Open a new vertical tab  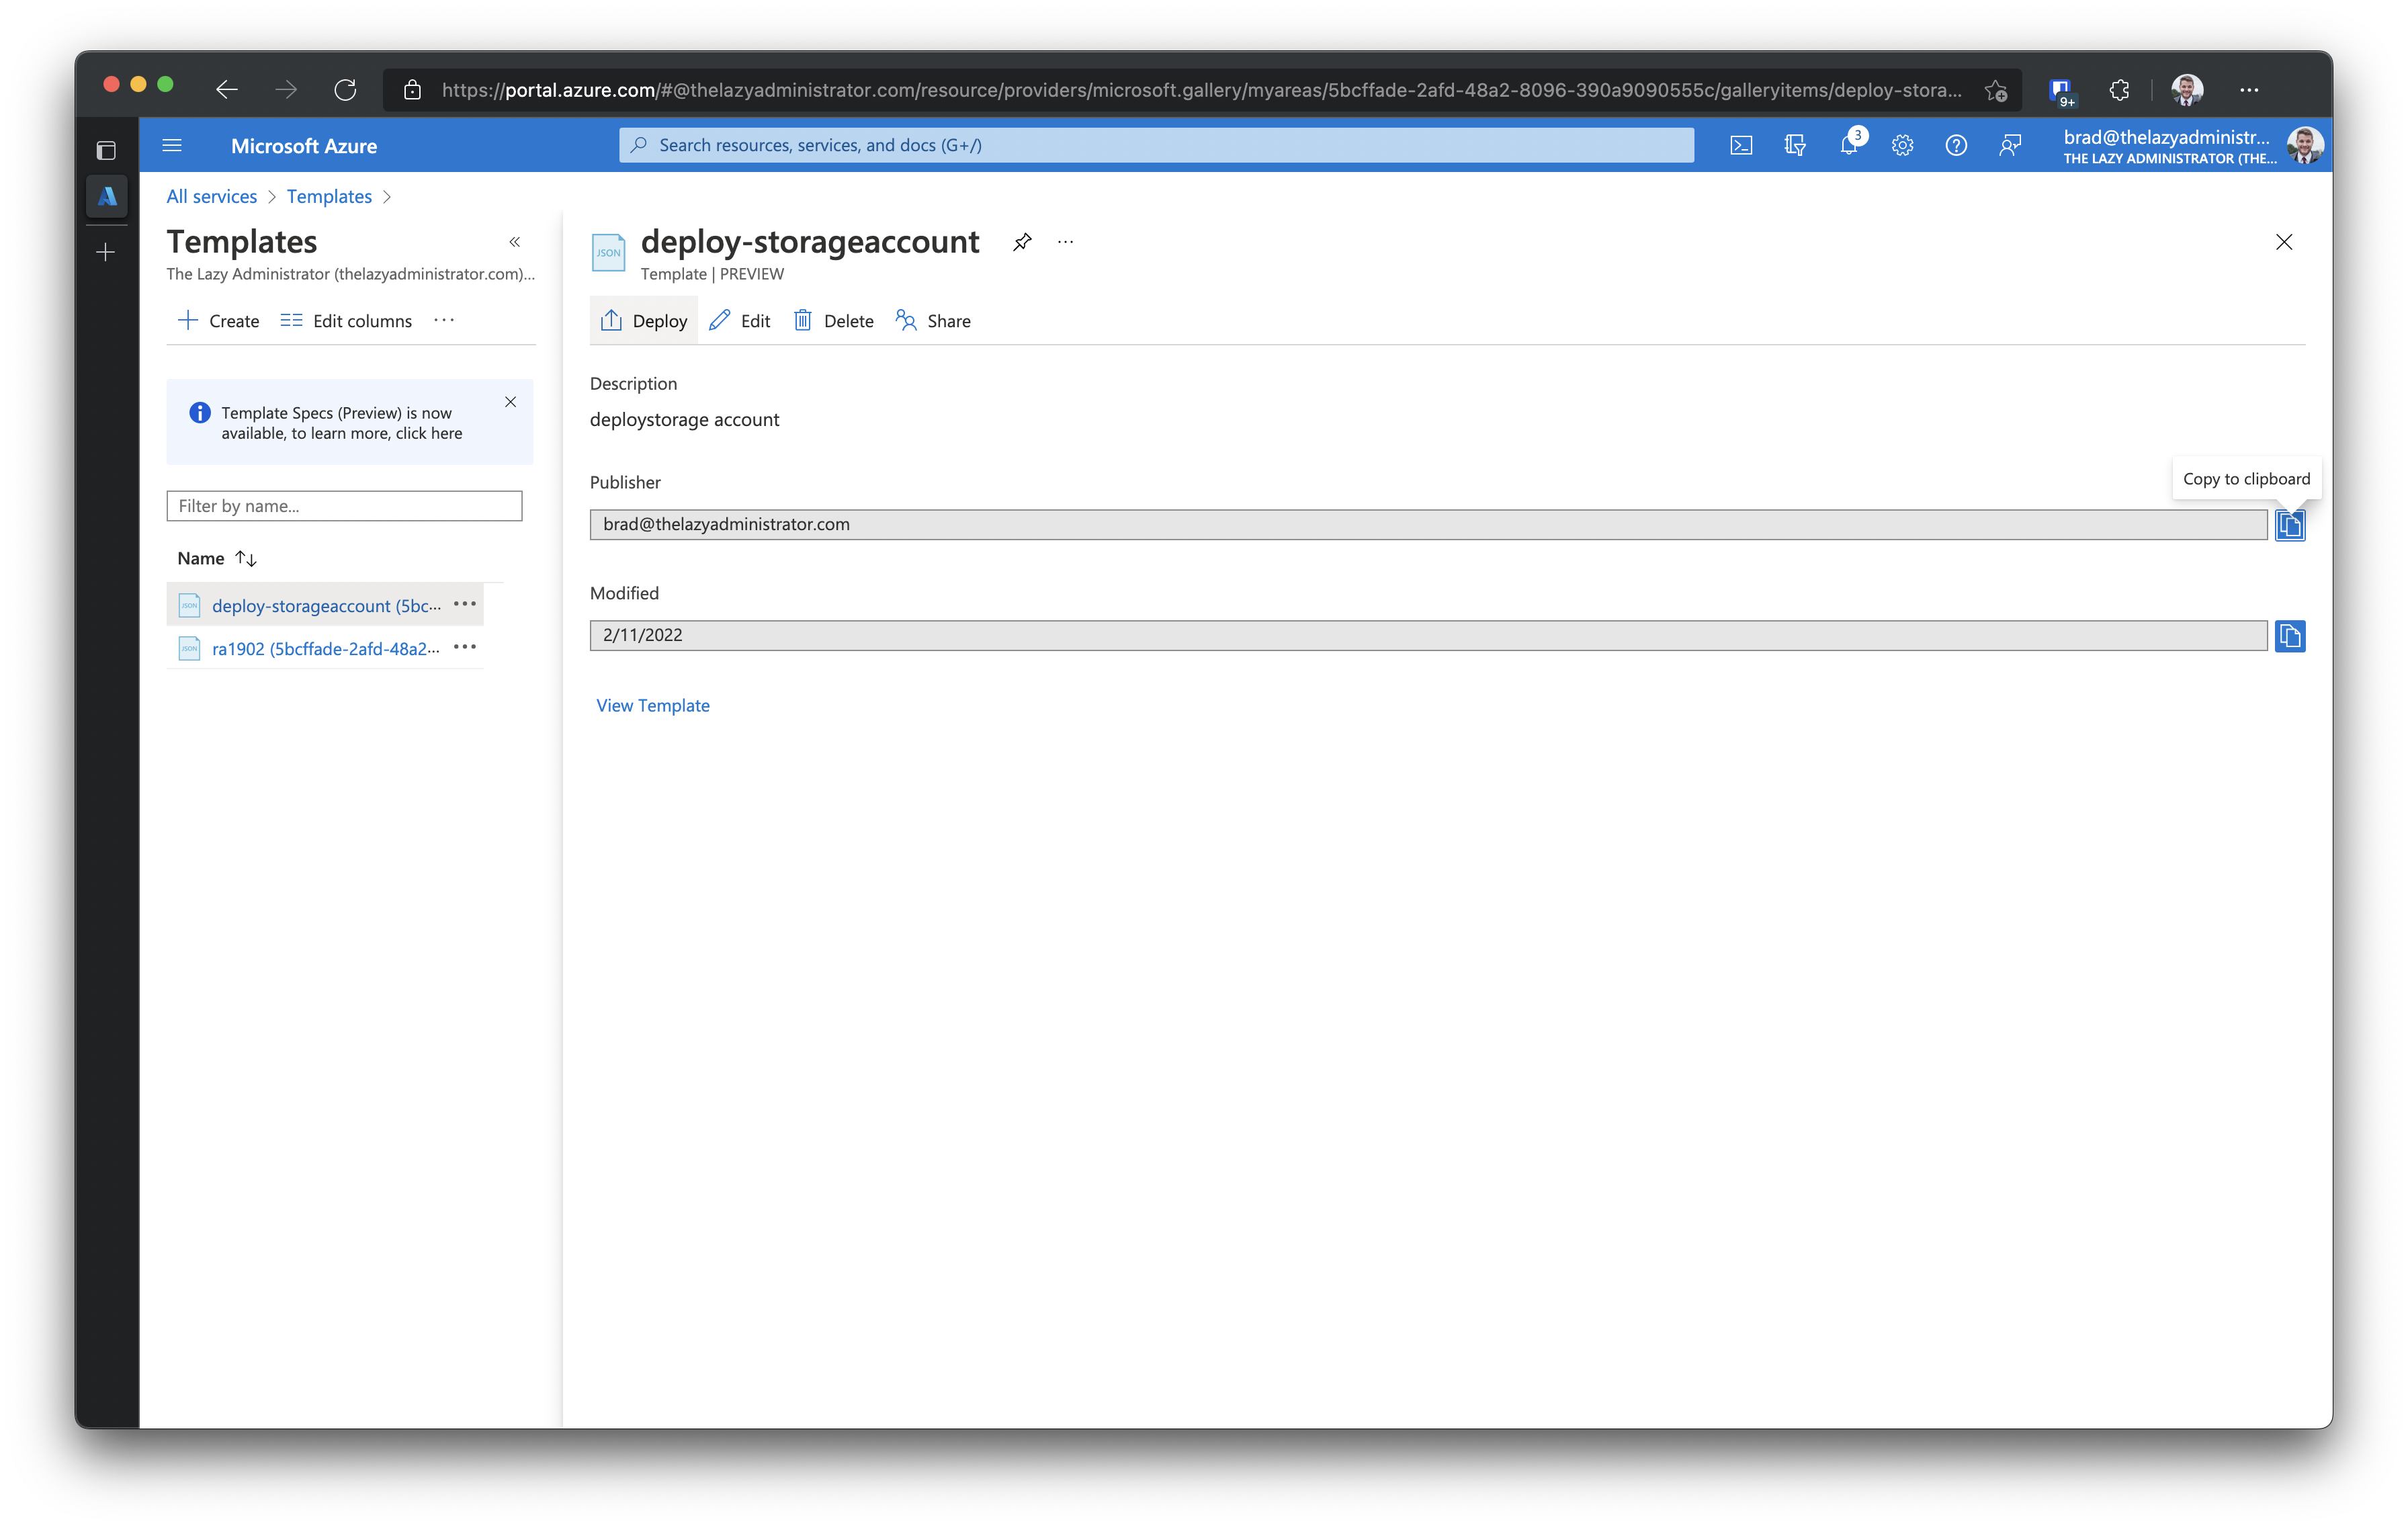tap(106, 252)
